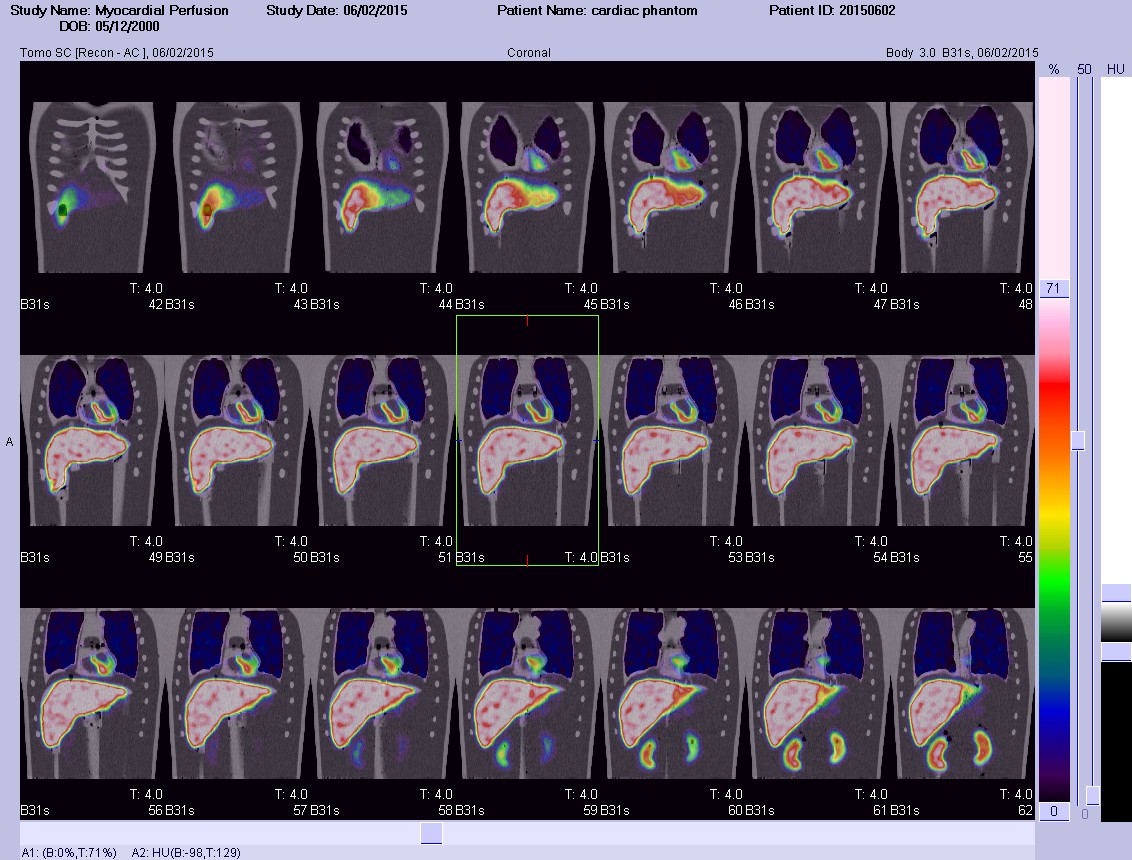This screenshot has width=1132, height=860.
Task: Select coronal fused slice 51
Action: (383, 440)
